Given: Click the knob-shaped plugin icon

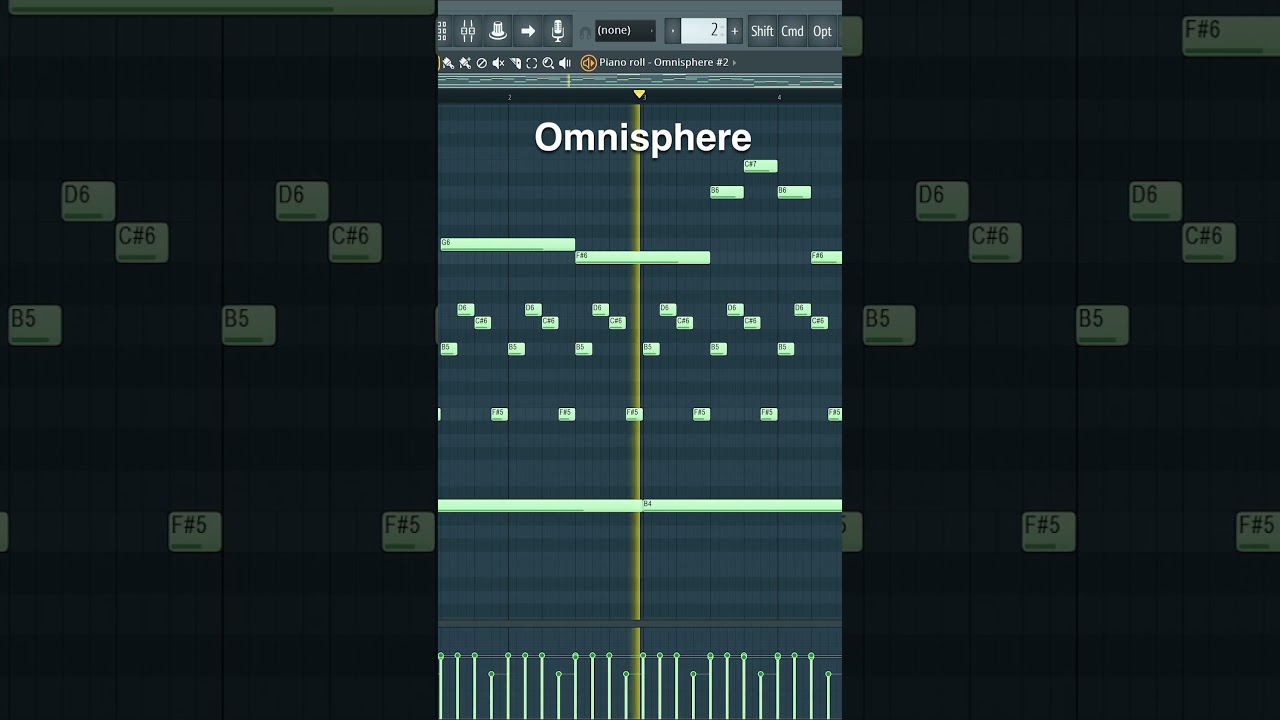Looking at the screenshot, I should pos(498,31).
